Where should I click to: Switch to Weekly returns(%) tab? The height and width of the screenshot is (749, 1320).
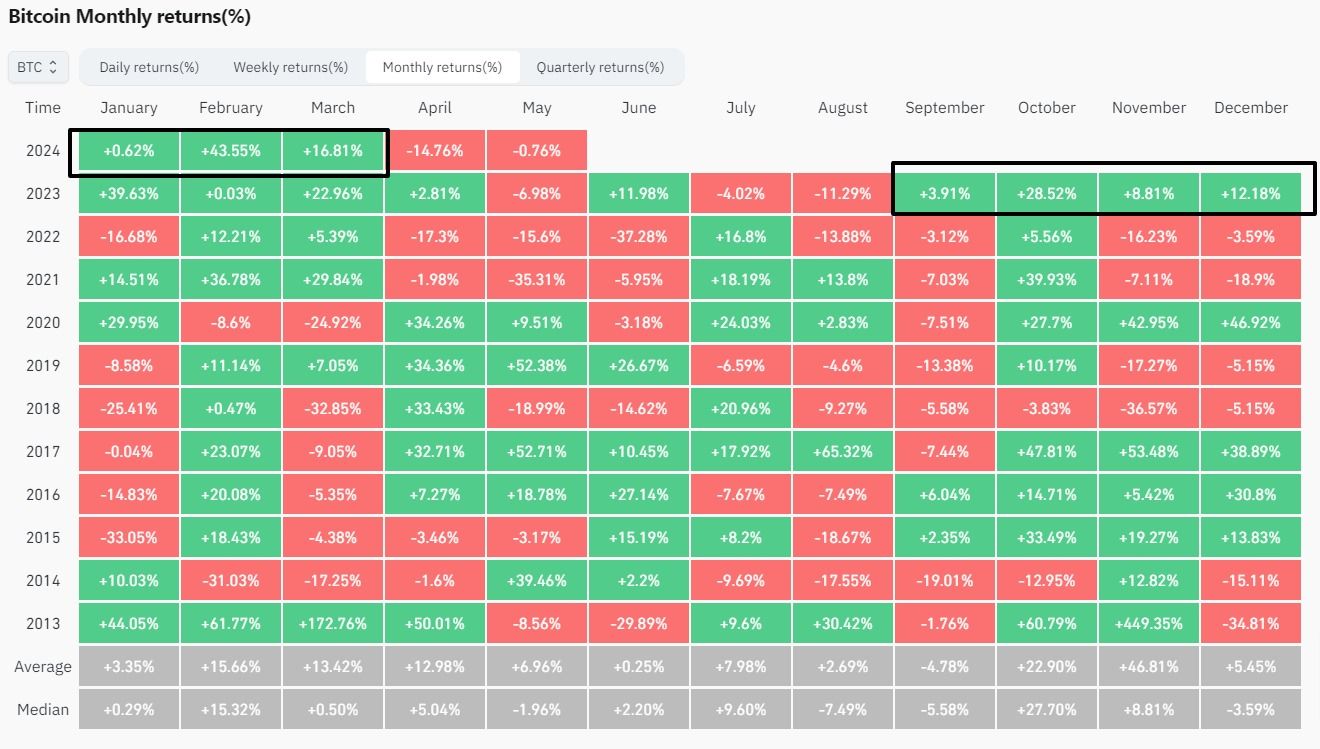point(290,67)
